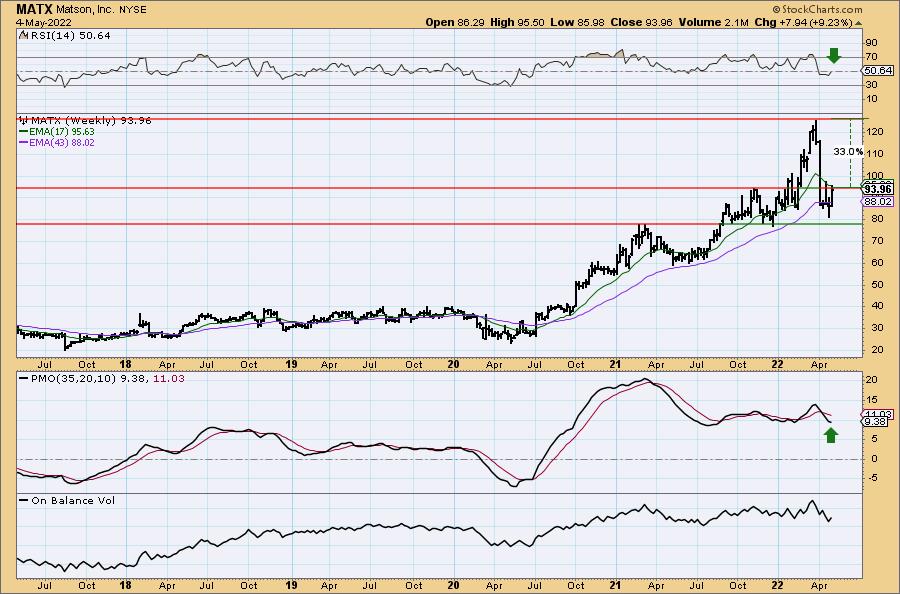Click the purple EMA(43) legend line marker

coord(24,143)
